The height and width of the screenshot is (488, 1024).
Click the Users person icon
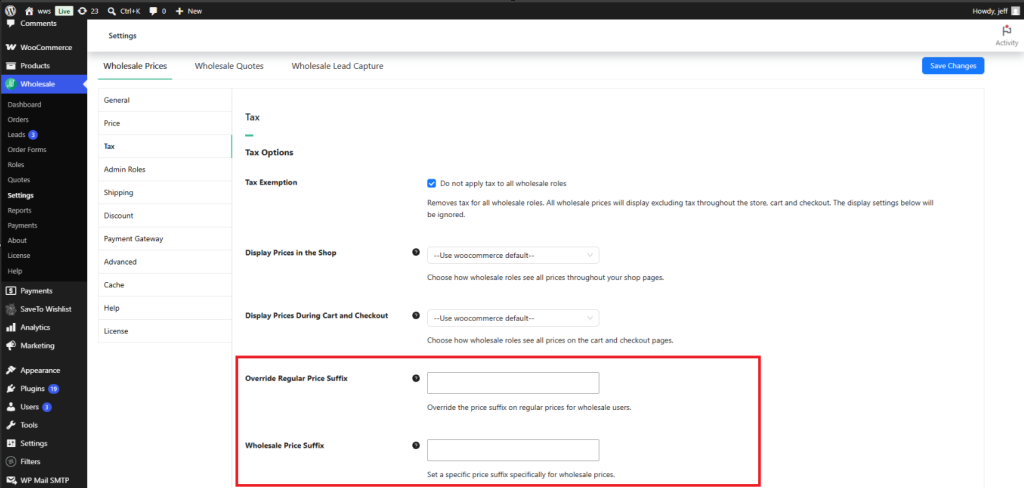10,406
